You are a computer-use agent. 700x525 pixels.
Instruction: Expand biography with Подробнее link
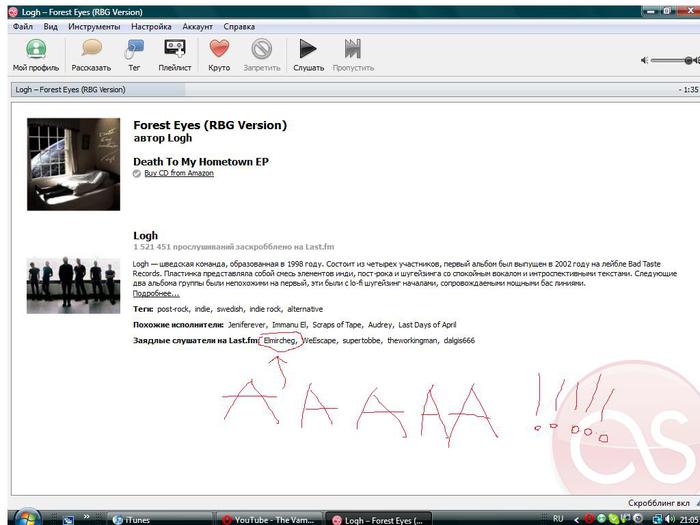[156, 293]
